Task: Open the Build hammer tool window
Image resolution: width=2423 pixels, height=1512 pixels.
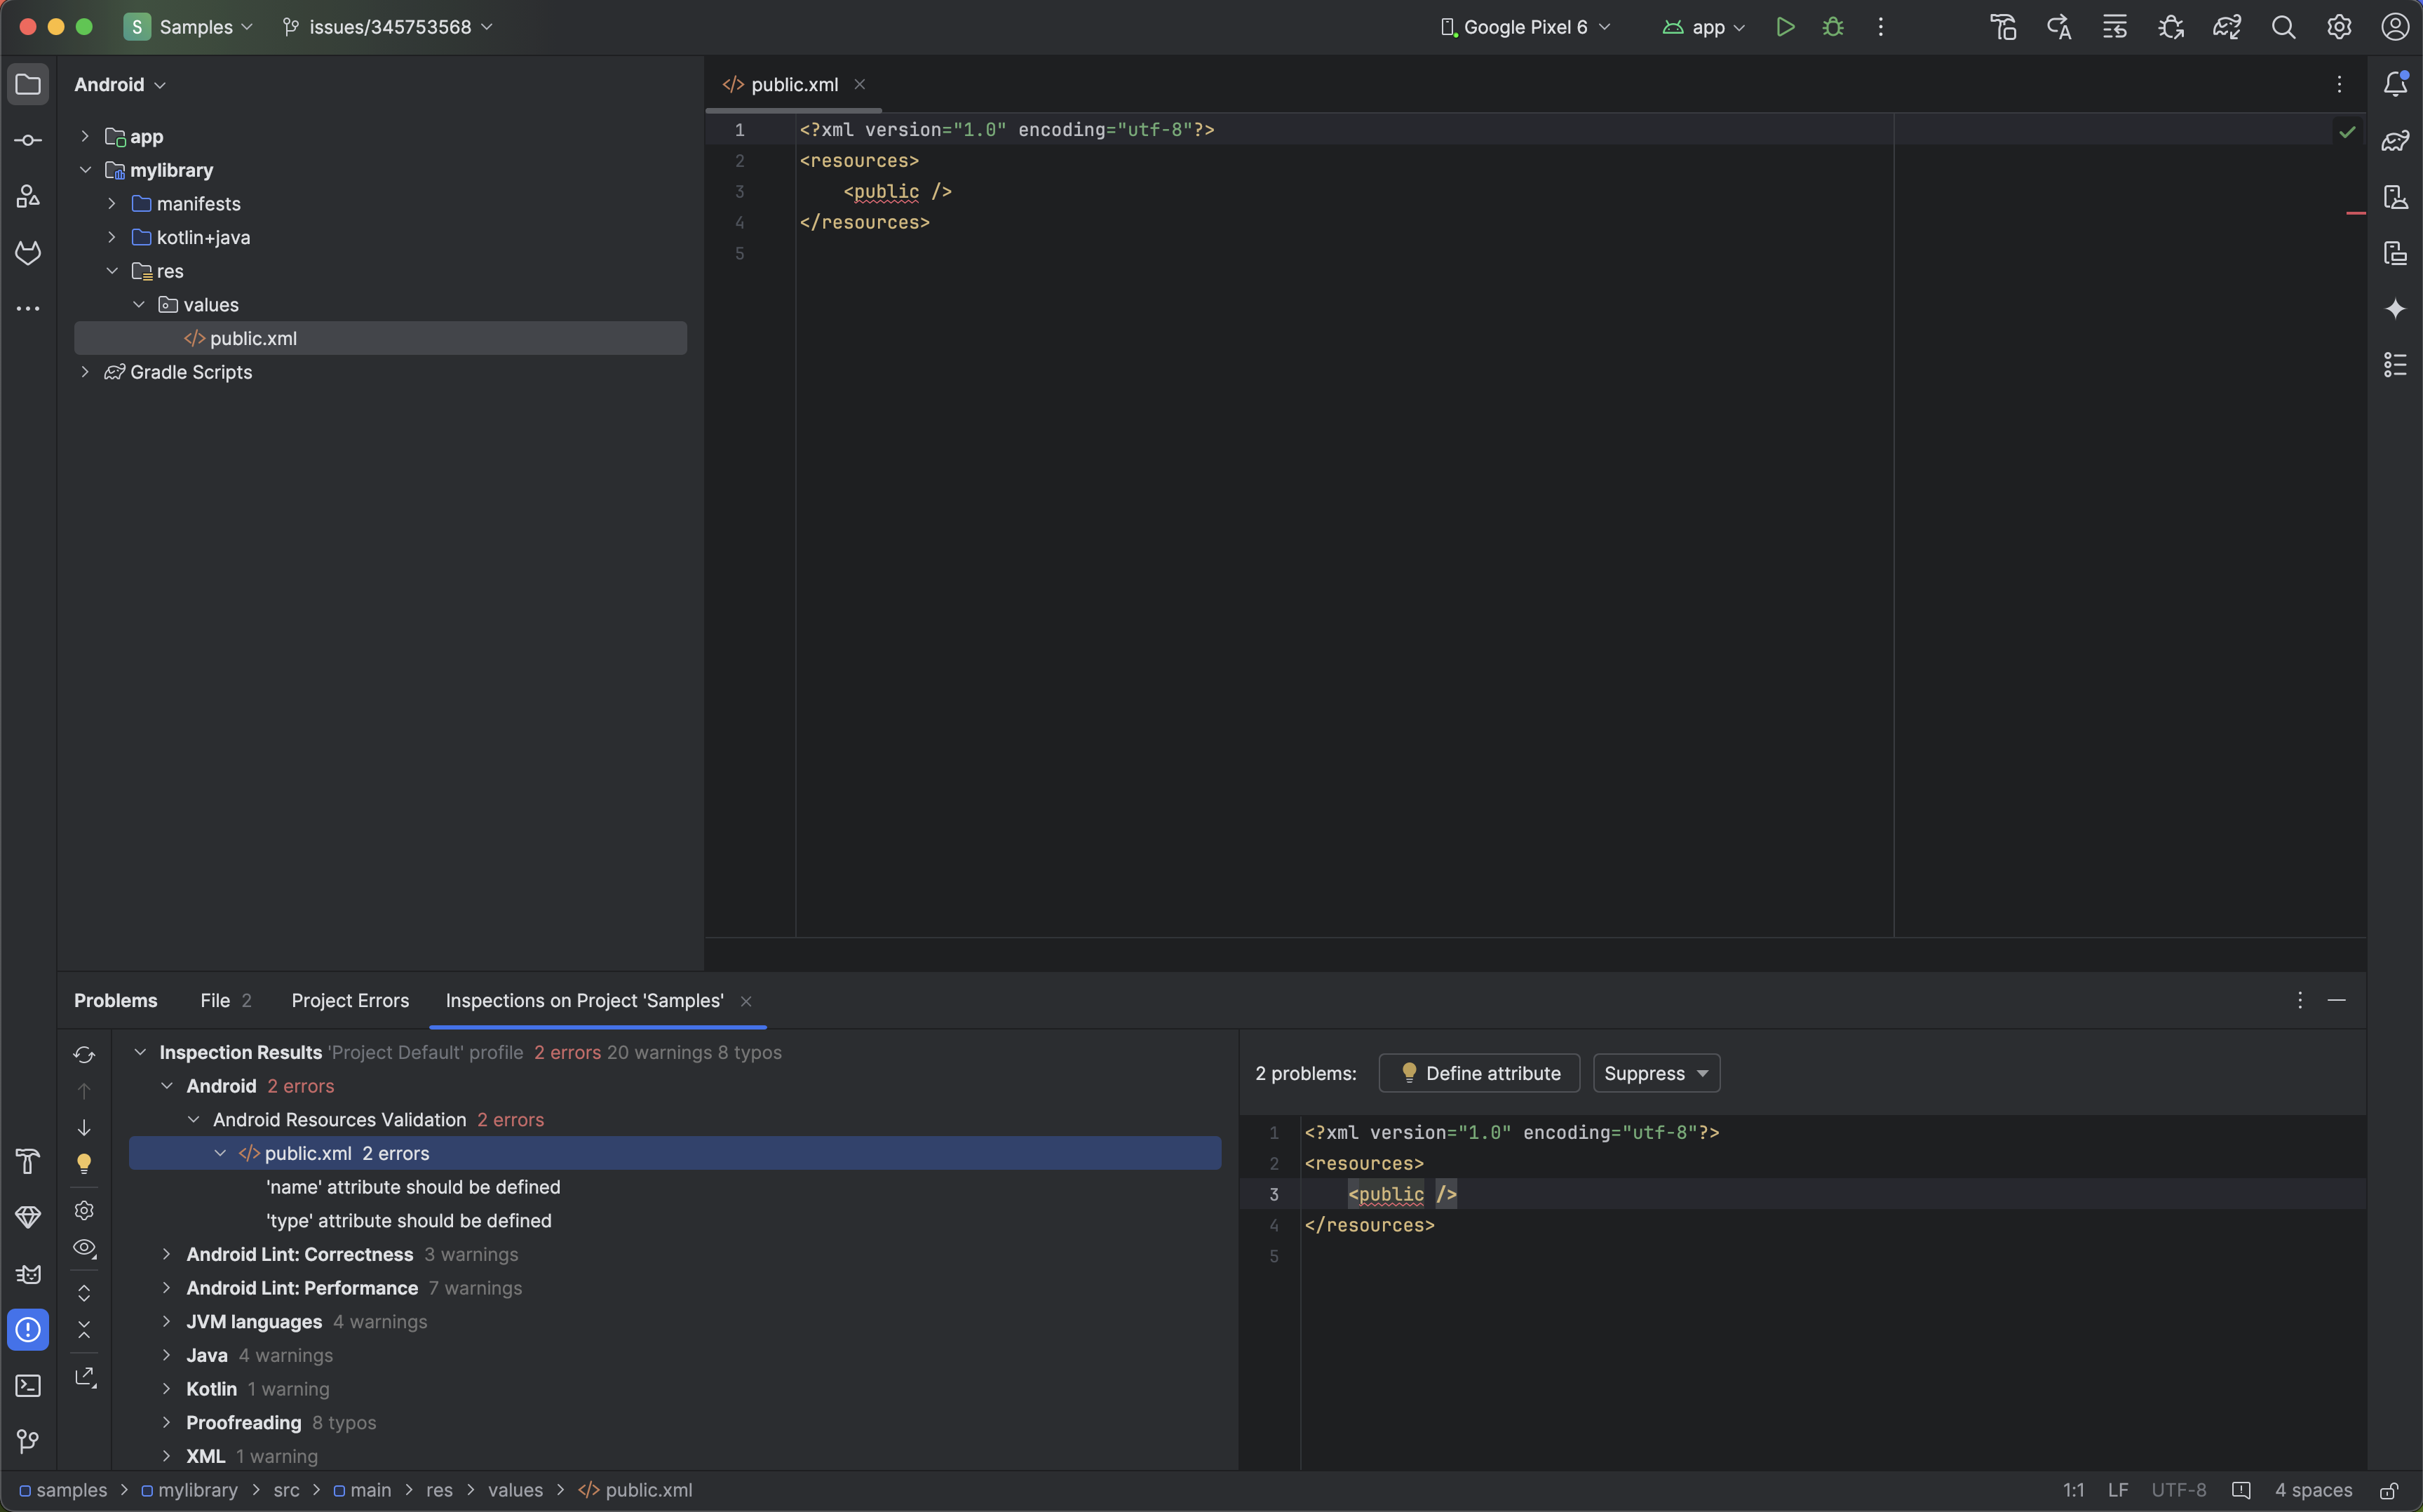Action: (x=28, y=1161)
